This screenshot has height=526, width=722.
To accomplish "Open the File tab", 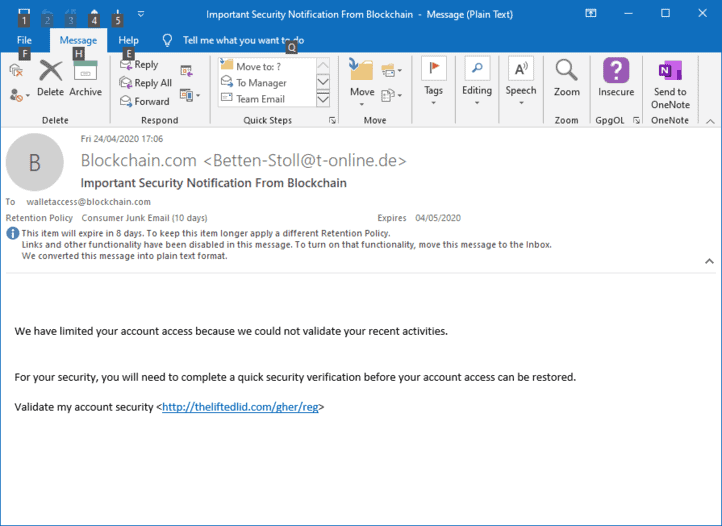I will pos(24,40).
